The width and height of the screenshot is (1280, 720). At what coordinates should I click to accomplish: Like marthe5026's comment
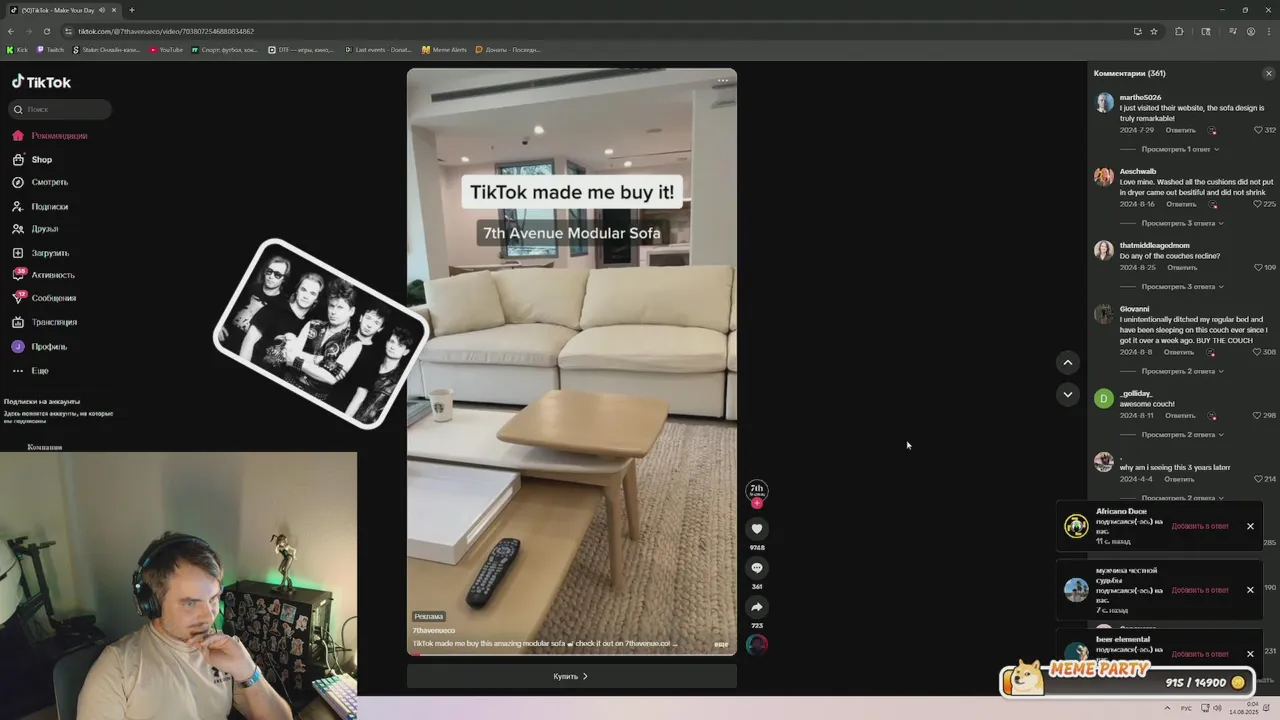[1259, 130]
